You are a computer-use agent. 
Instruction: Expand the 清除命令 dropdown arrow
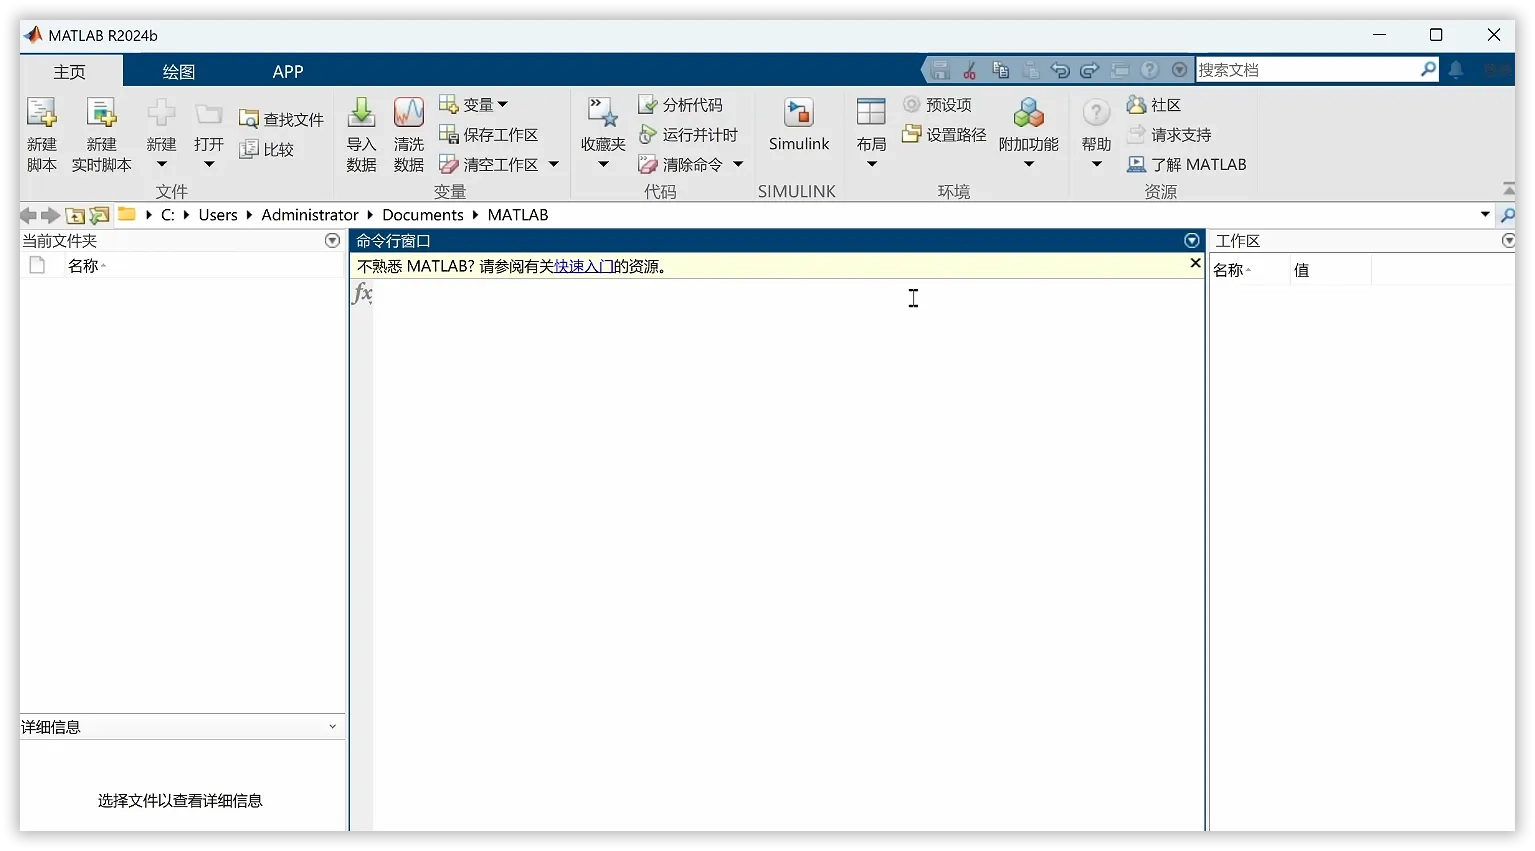(x=738, y=164)
